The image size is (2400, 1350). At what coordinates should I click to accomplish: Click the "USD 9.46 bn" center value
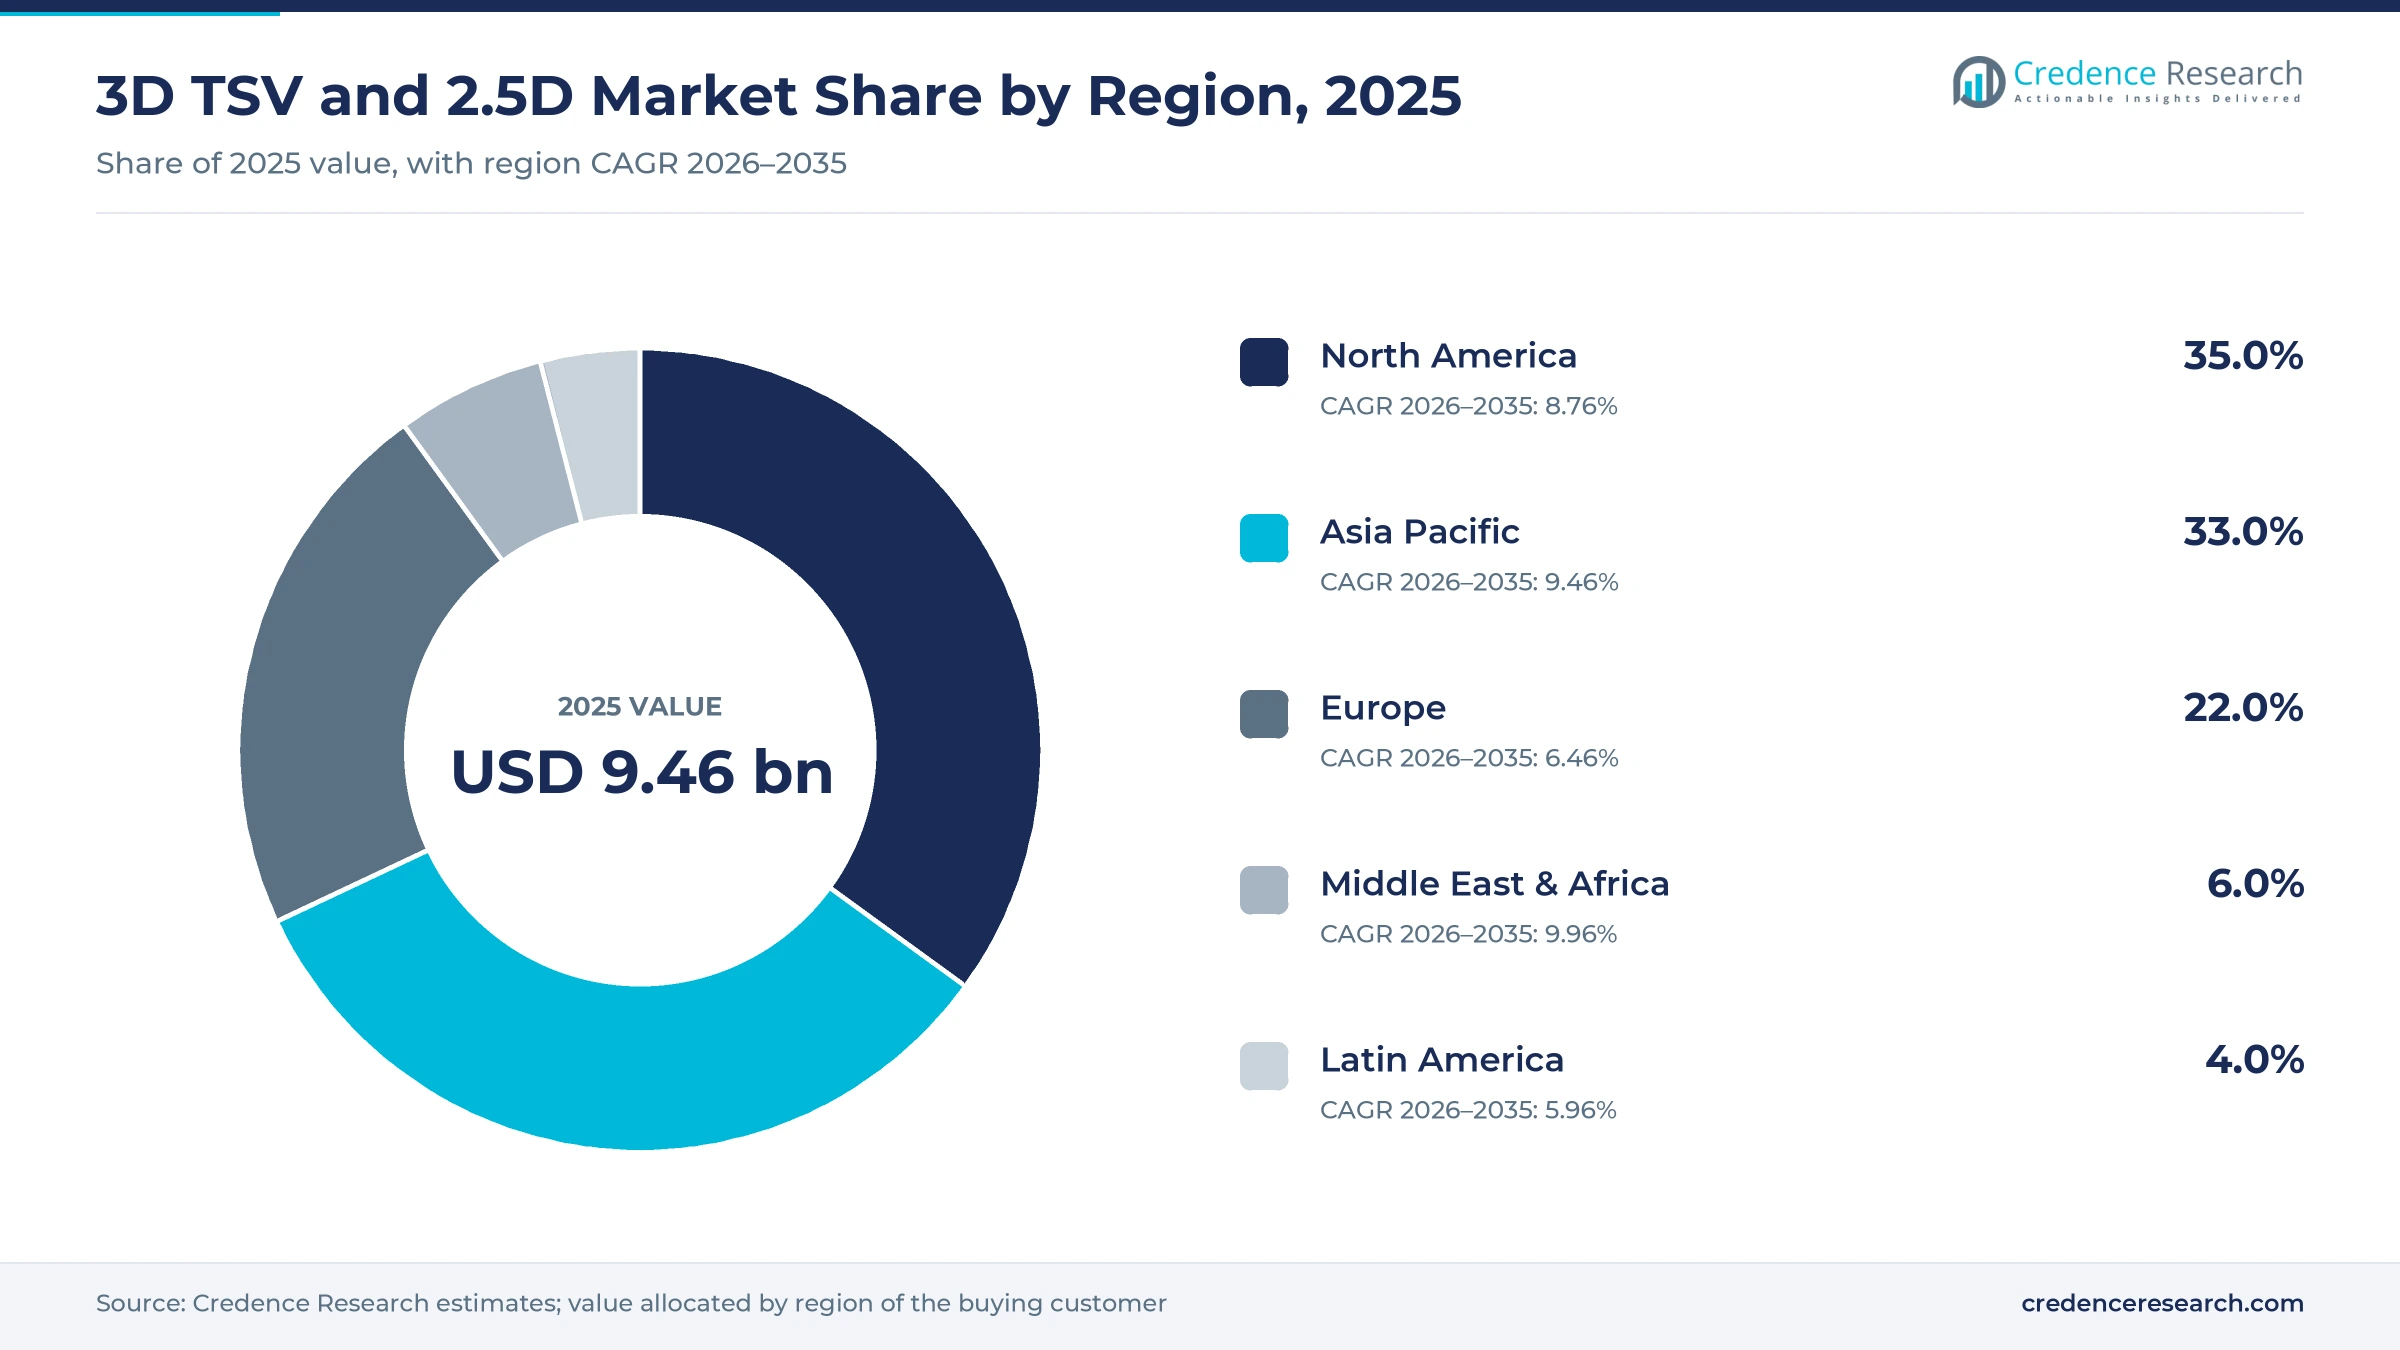click(641, 772)
